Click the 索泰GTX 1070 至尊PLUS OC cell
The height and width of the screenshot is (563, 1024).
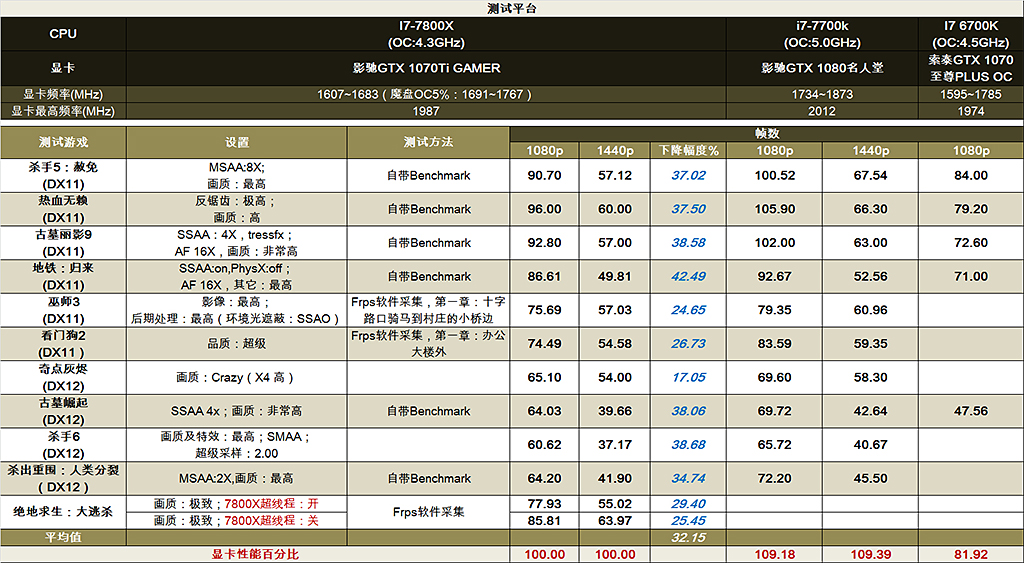(970, 68)
